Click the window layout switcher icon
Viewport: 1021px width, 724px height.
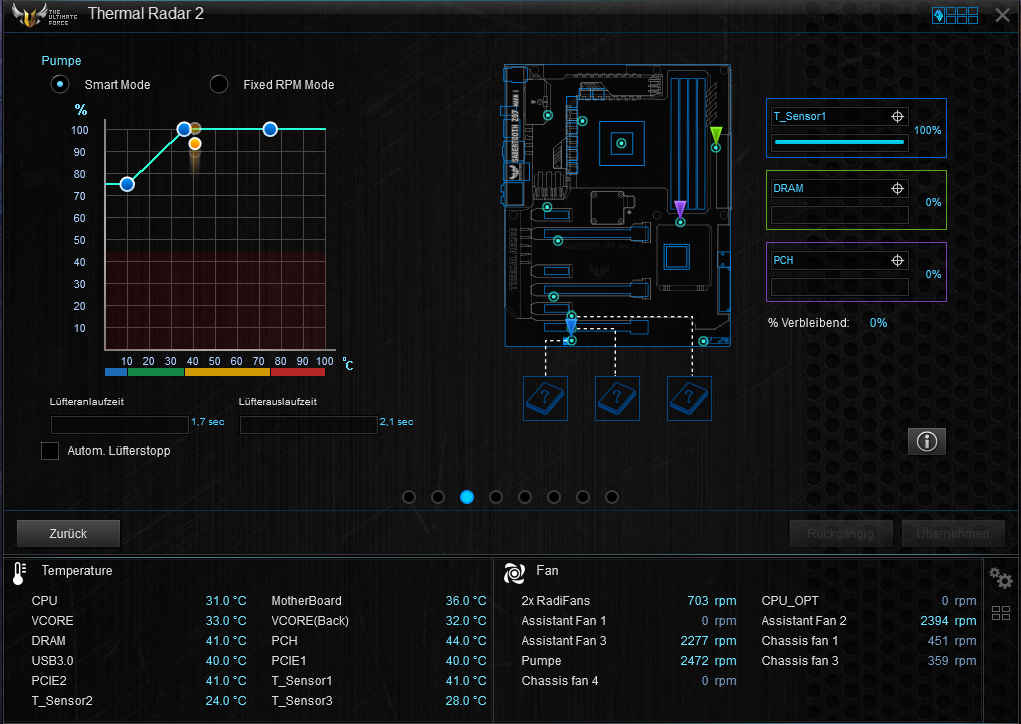[955, 15]
